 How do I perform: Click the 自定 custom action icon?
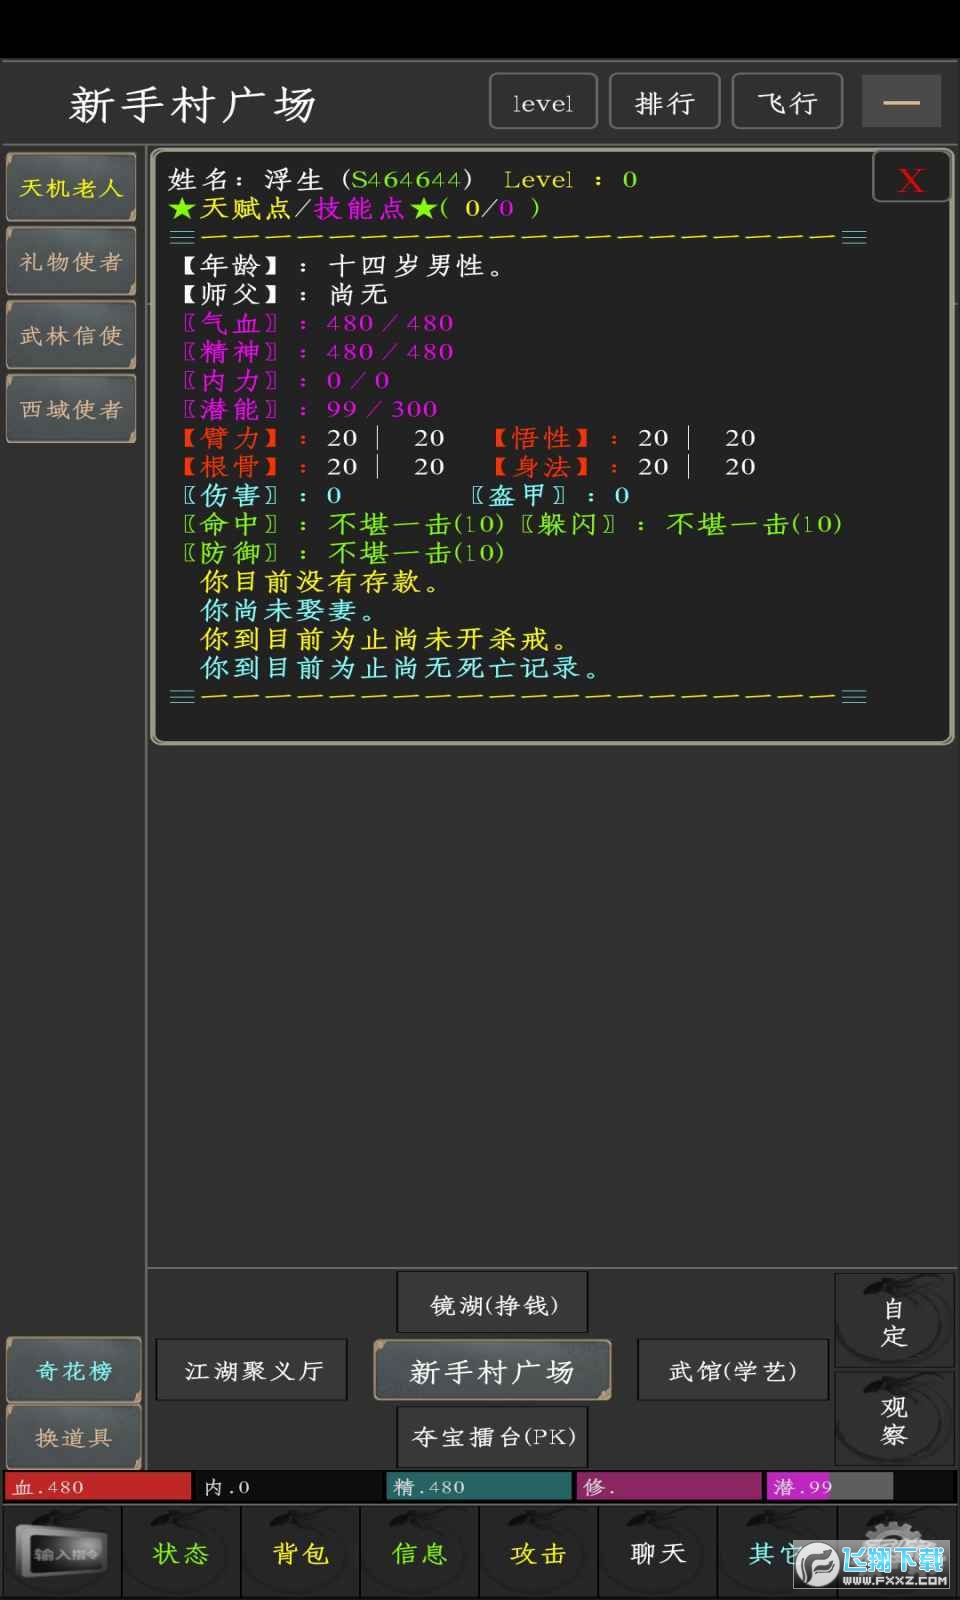tap(893, 1321)
